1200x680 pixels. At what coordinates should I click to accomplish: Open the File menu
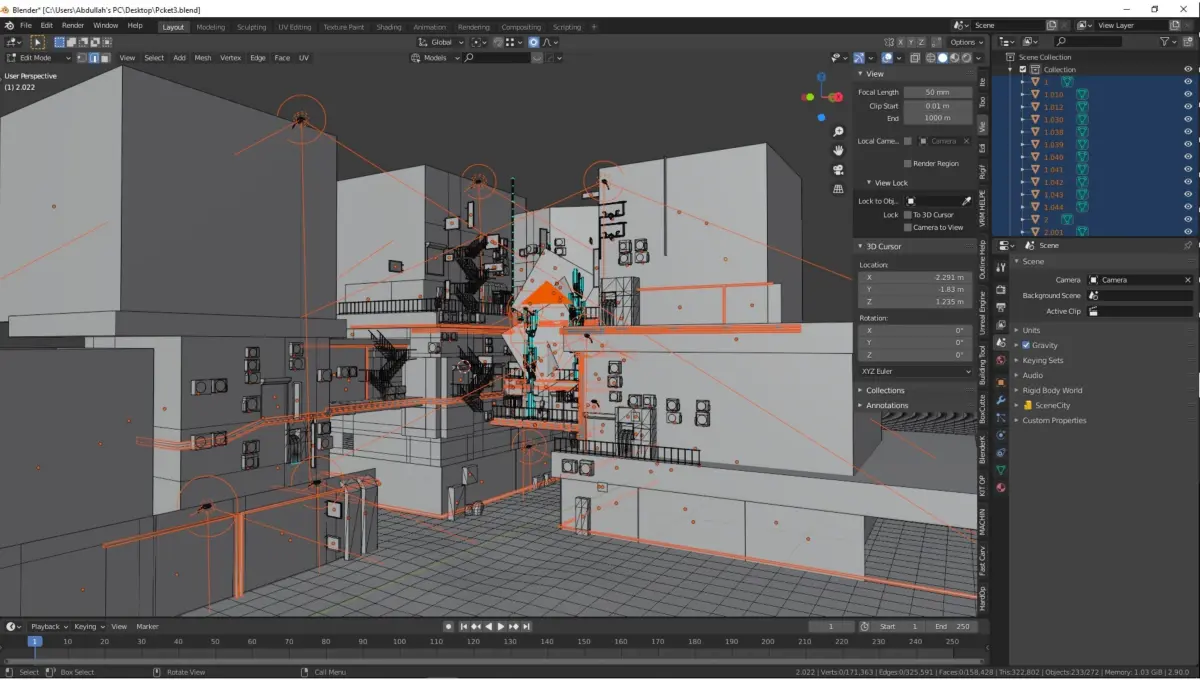click(25, 25)
